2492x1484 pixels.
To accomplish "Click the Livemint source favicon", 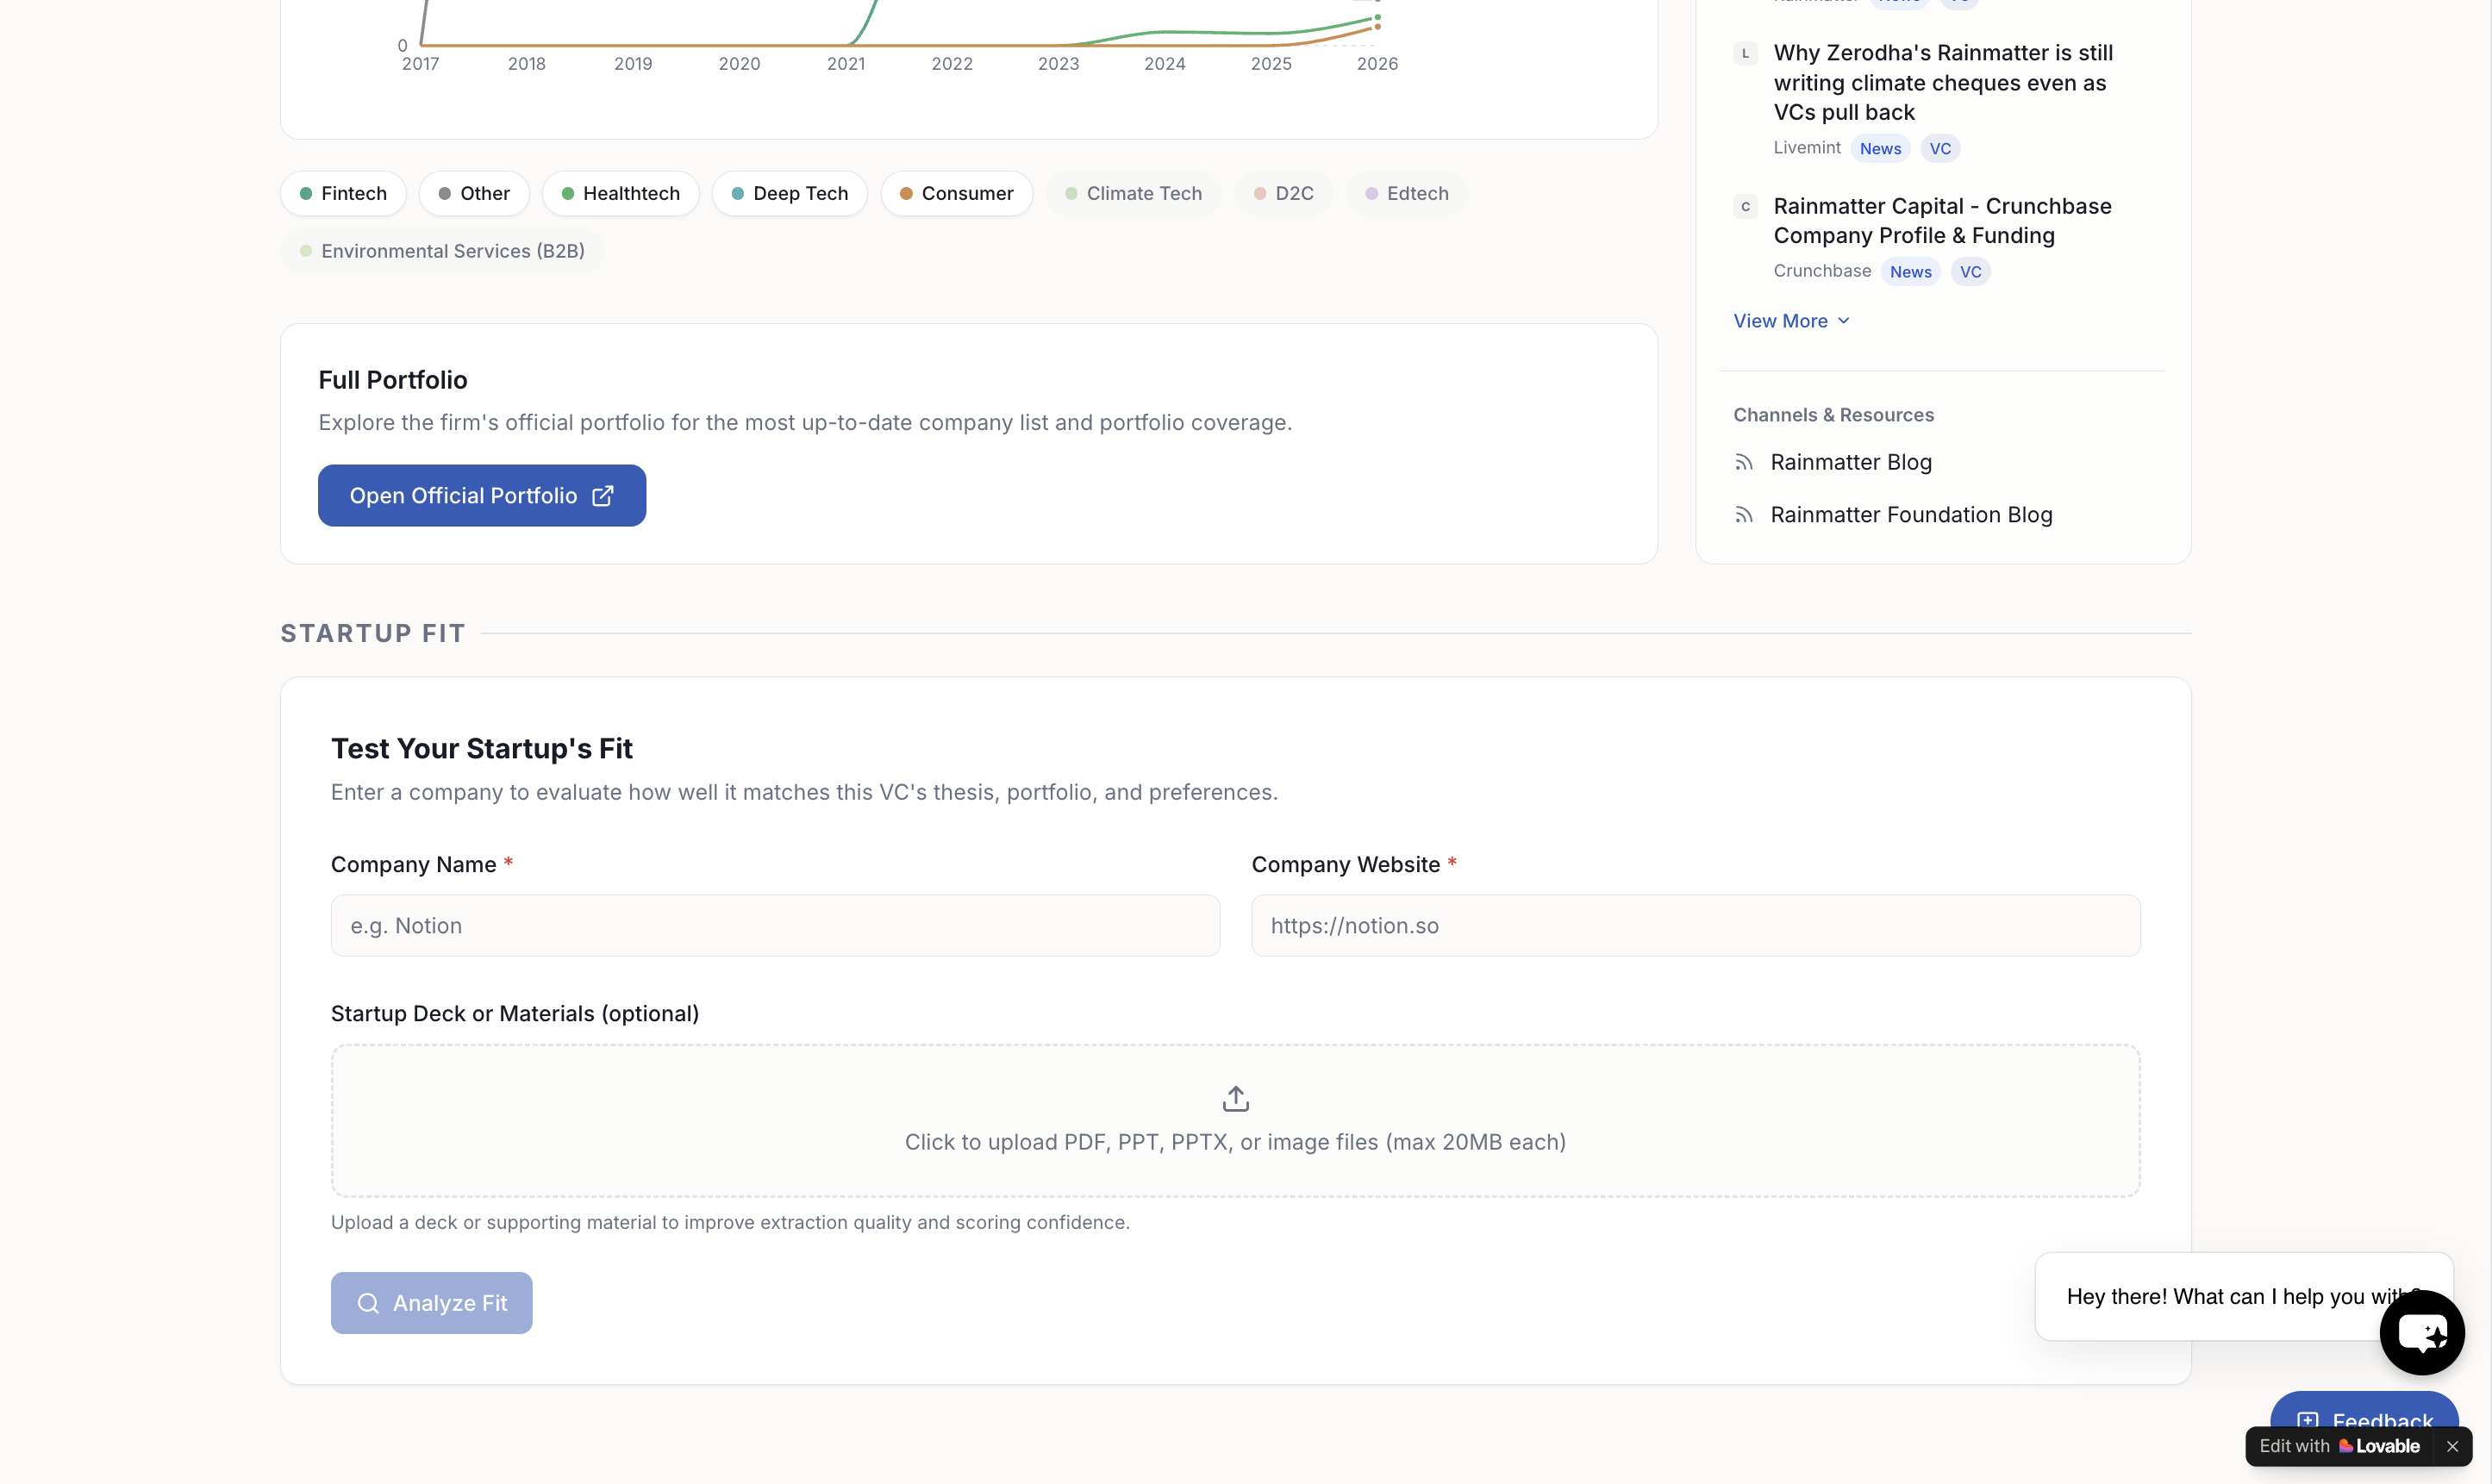I will click(1745, 53).
